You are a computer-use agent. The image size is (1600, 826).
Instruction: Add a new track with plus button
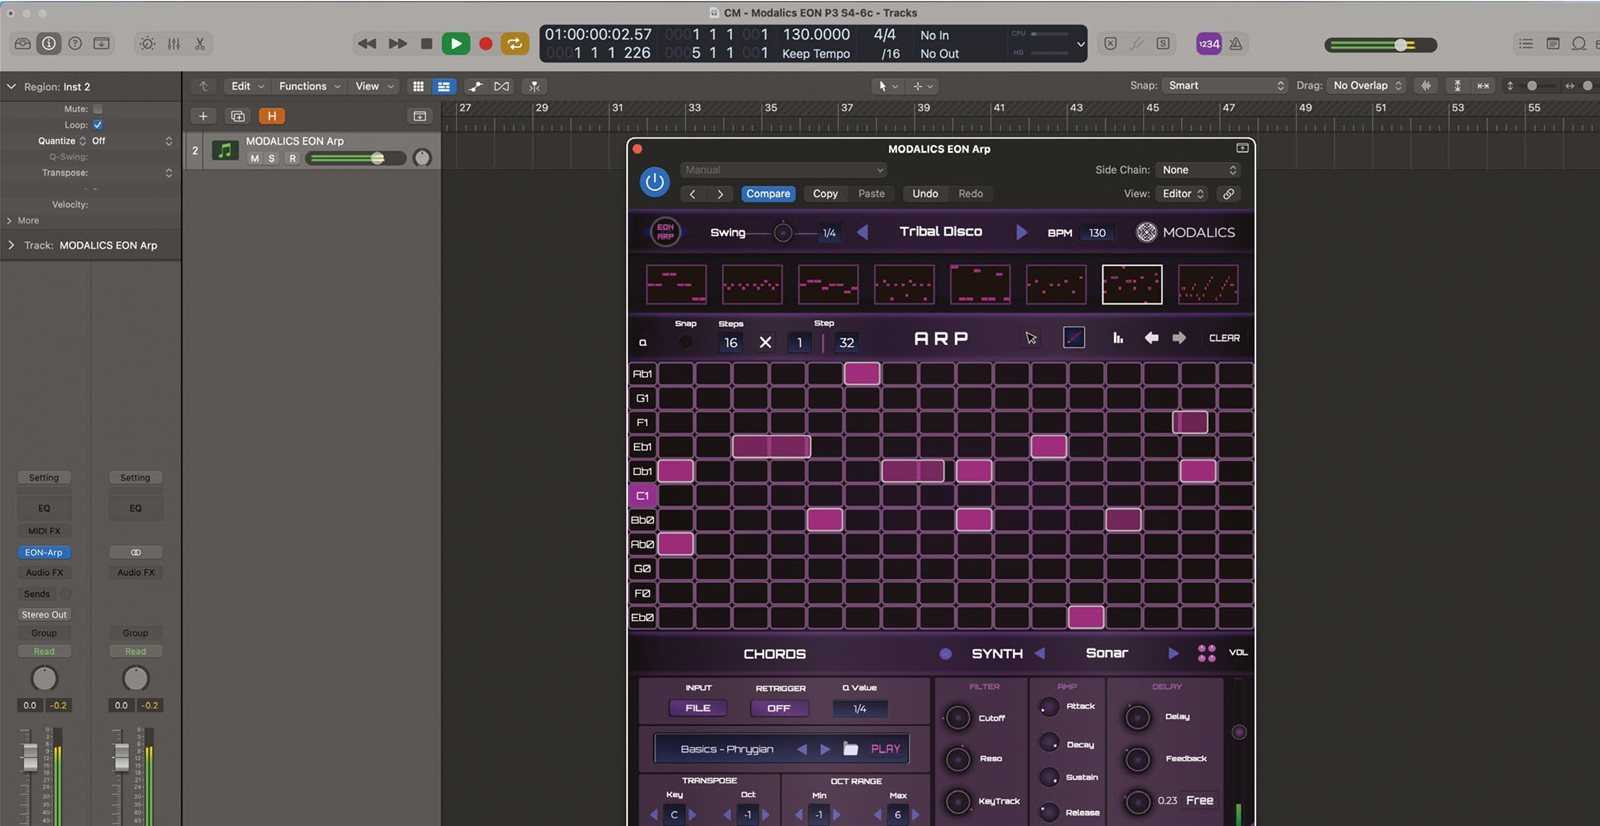[203, 116]
